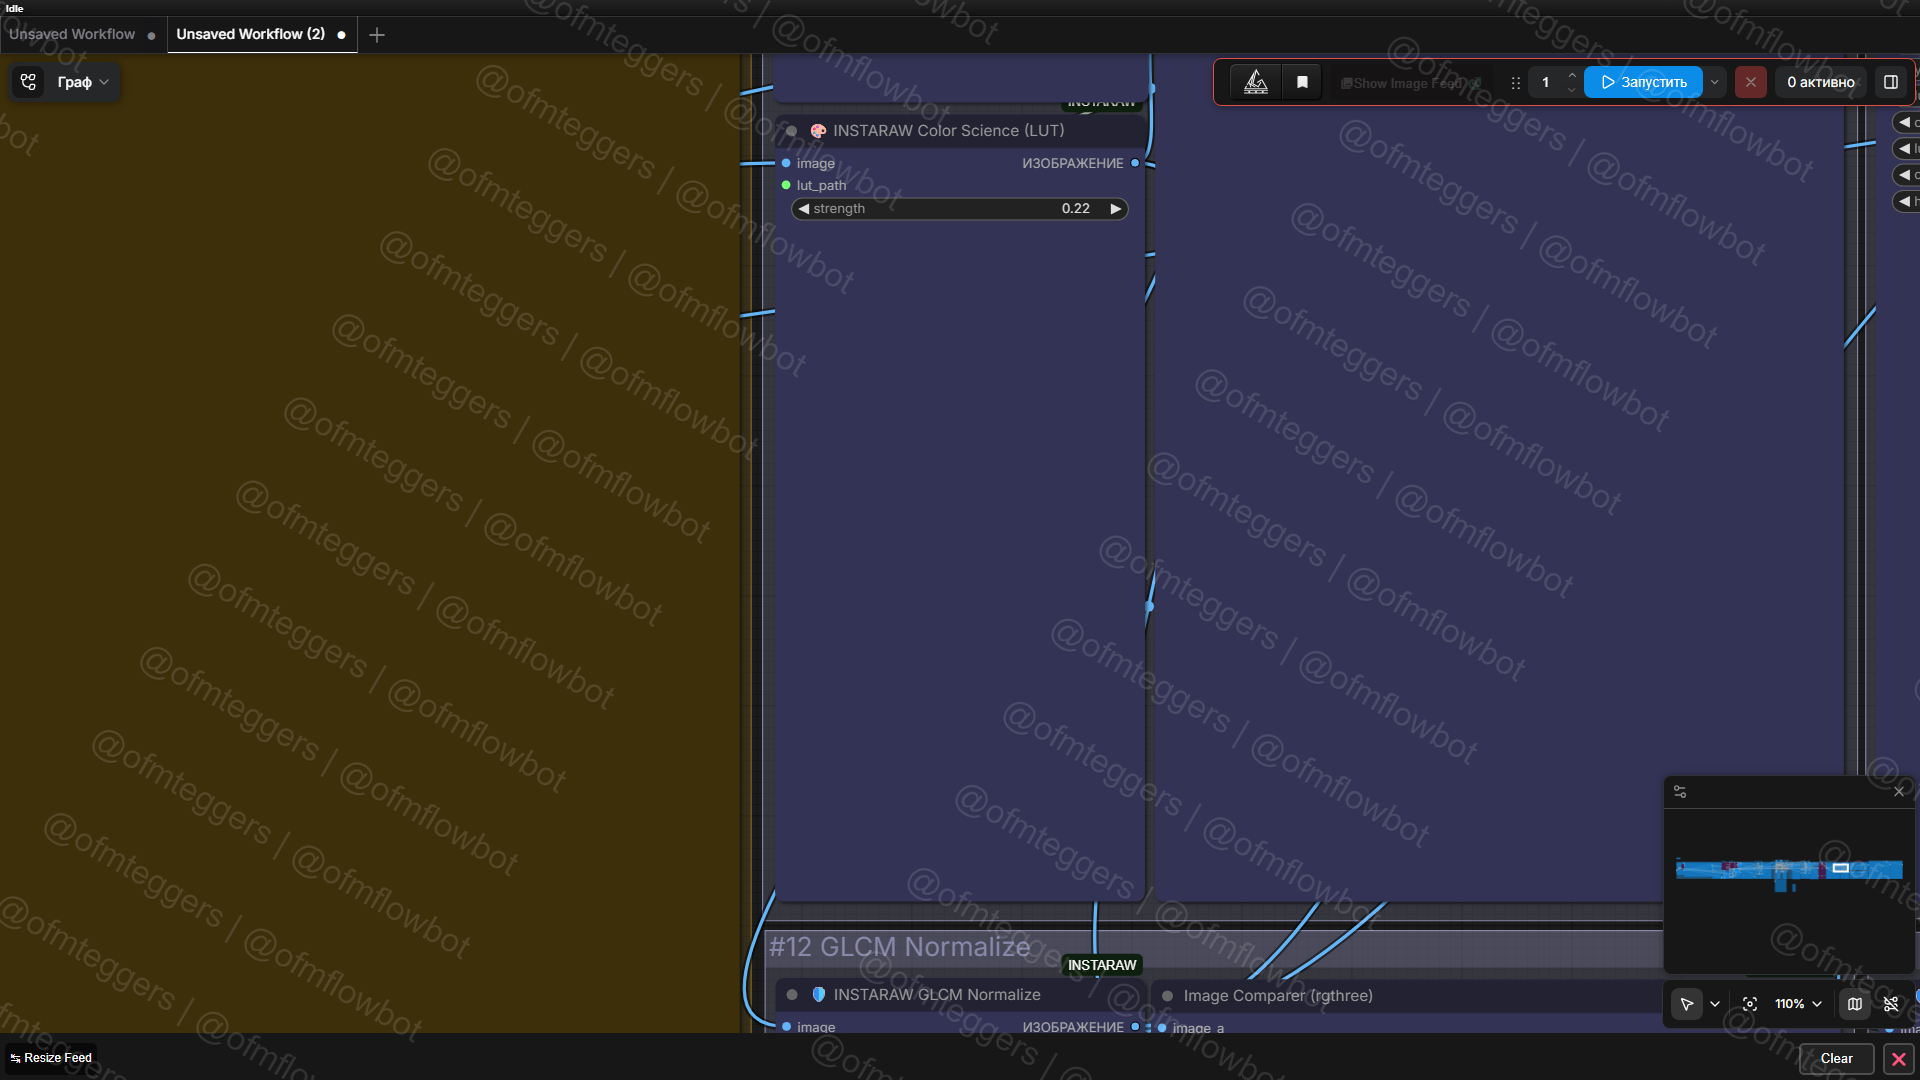Click the red cancel X in run toolbar
Image resolution: width=1920 pixels, height=1080 pixels.
1750,82
